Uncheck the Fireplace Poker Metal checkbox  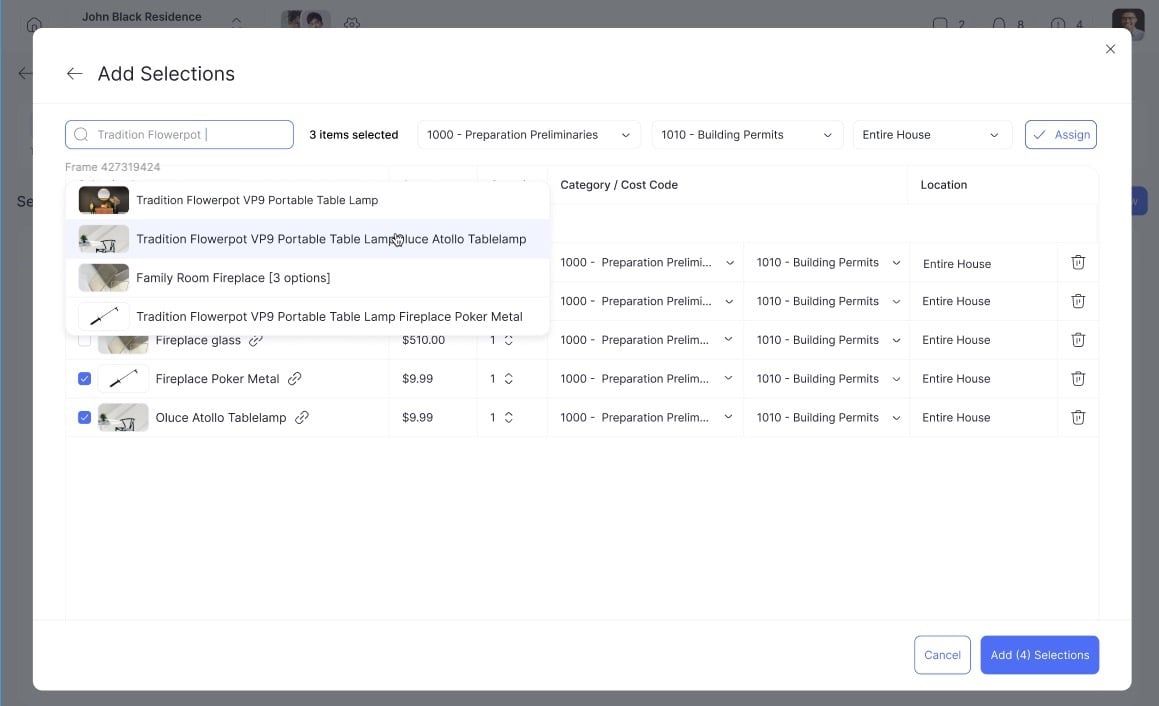(x=84, y=379)
